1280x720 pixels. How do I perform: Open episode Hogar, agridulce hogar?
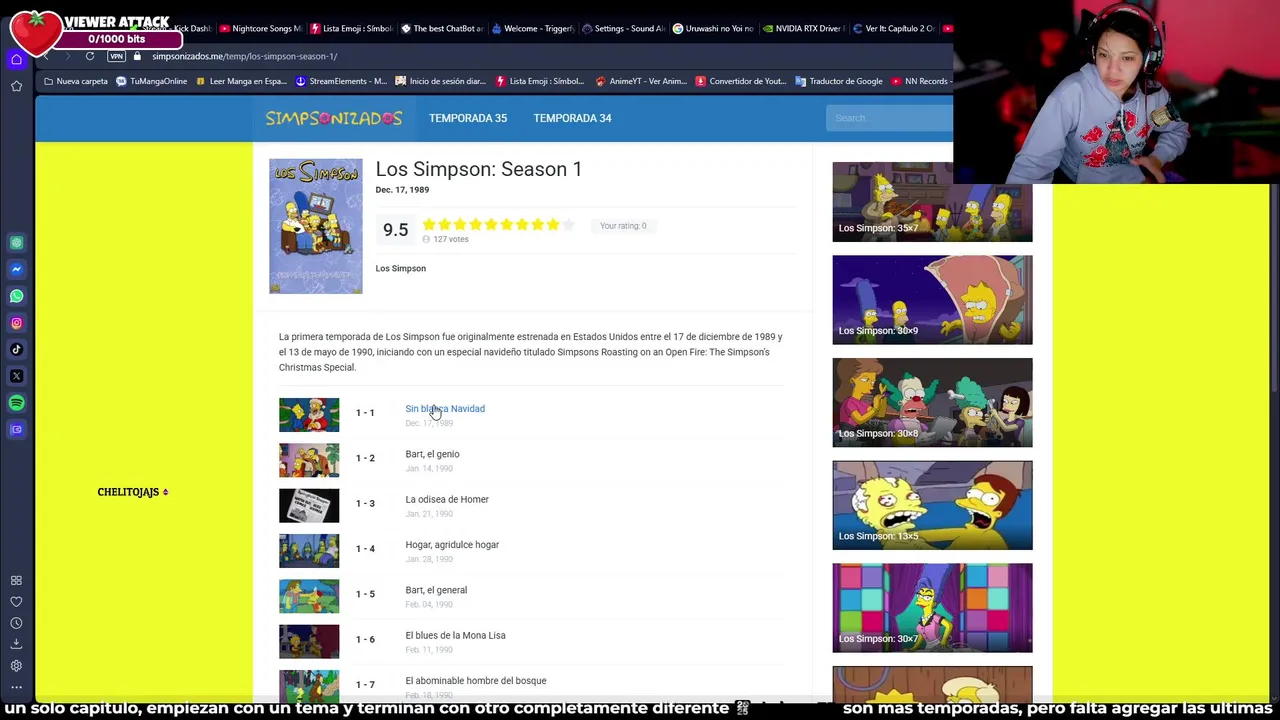click(452, 545)
